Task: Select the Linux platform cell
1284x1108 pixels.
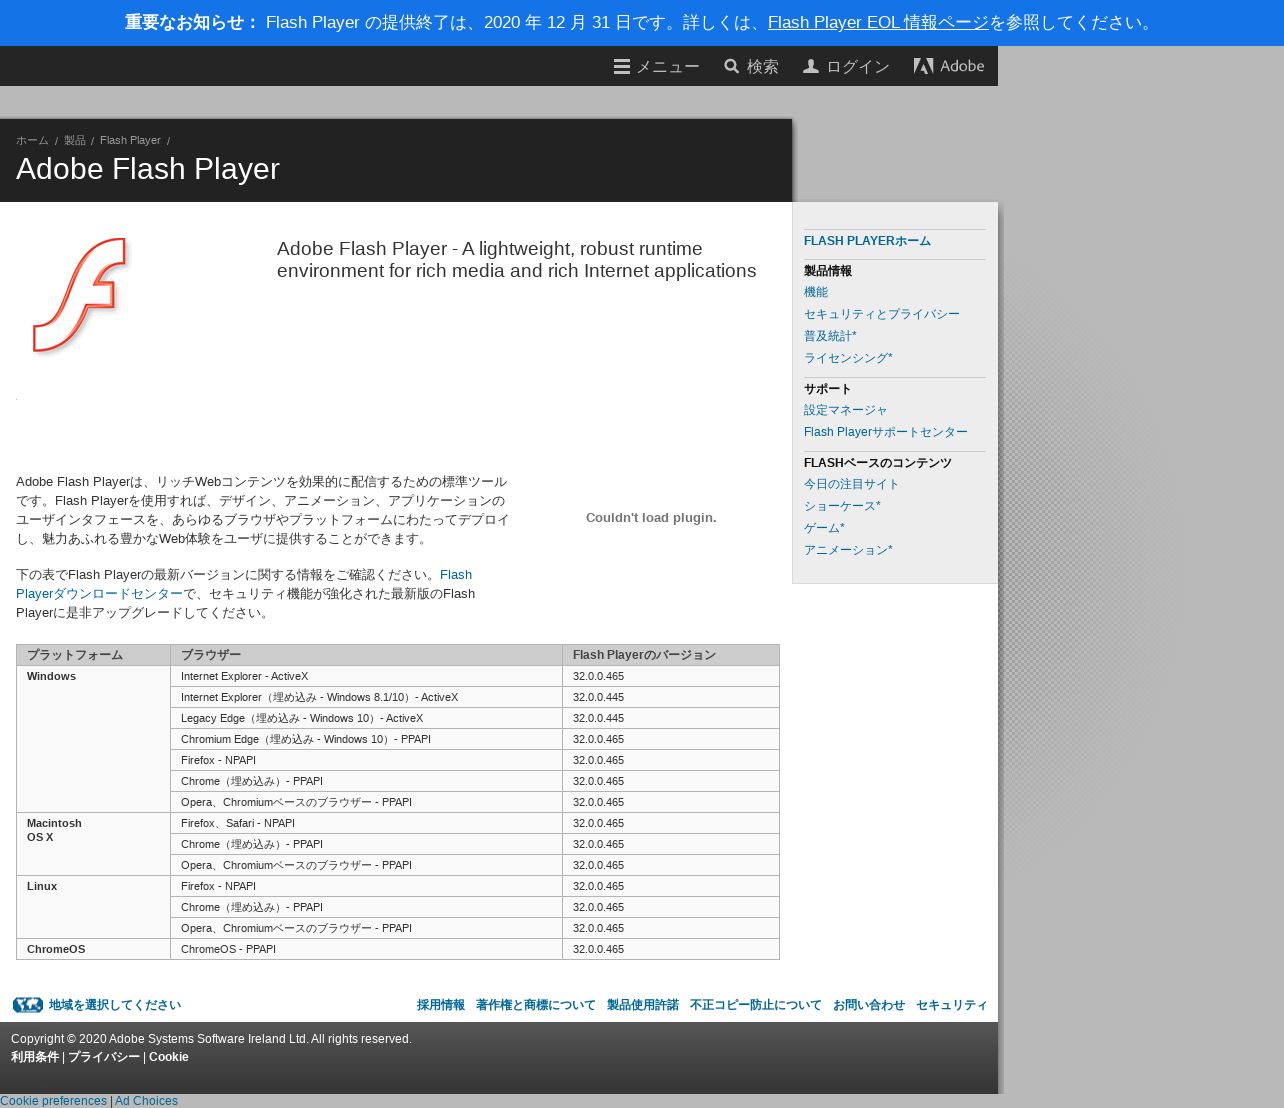Action: tap(94, 907)
